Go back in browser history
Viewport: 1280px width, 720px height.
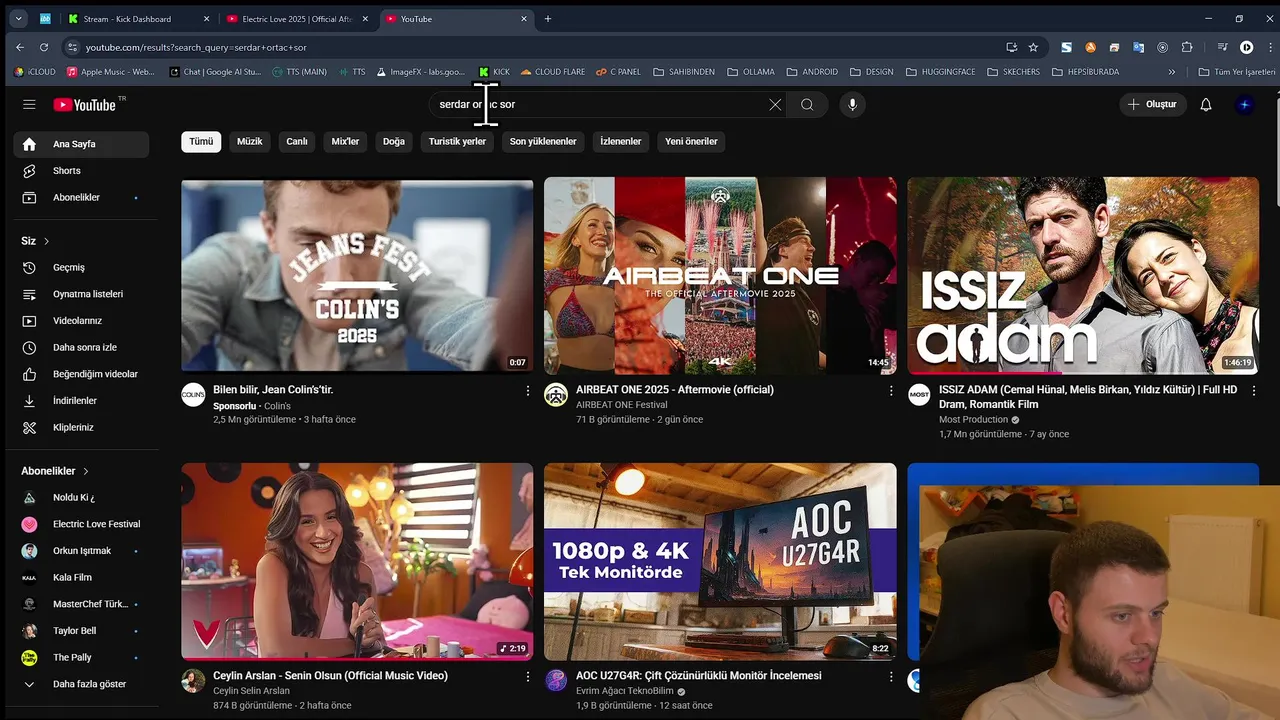click(x=20, y=47)
